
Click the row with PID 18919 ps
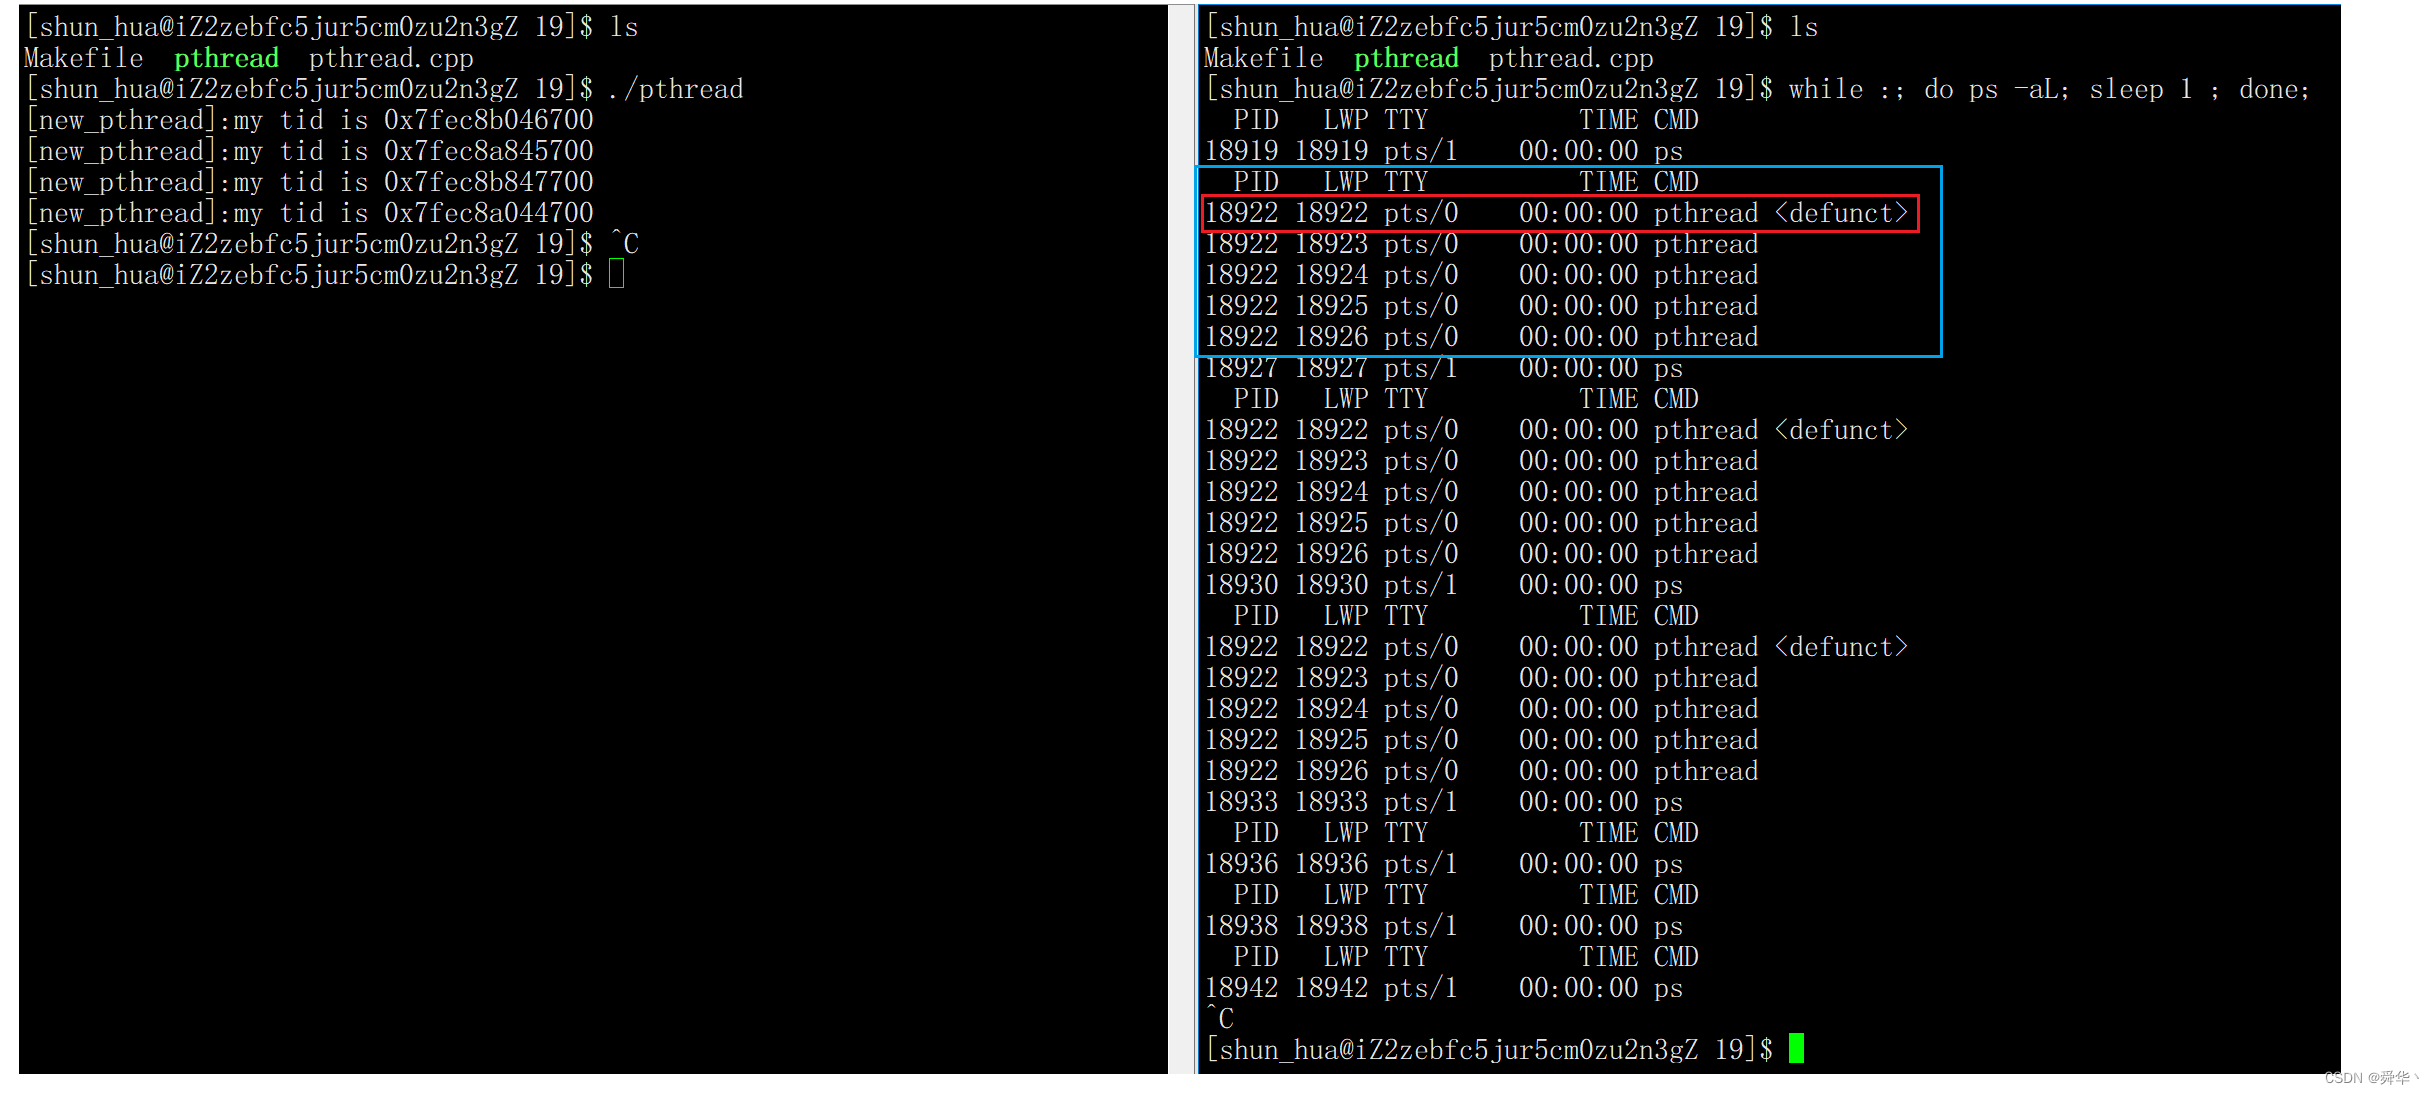[1444, 151]
